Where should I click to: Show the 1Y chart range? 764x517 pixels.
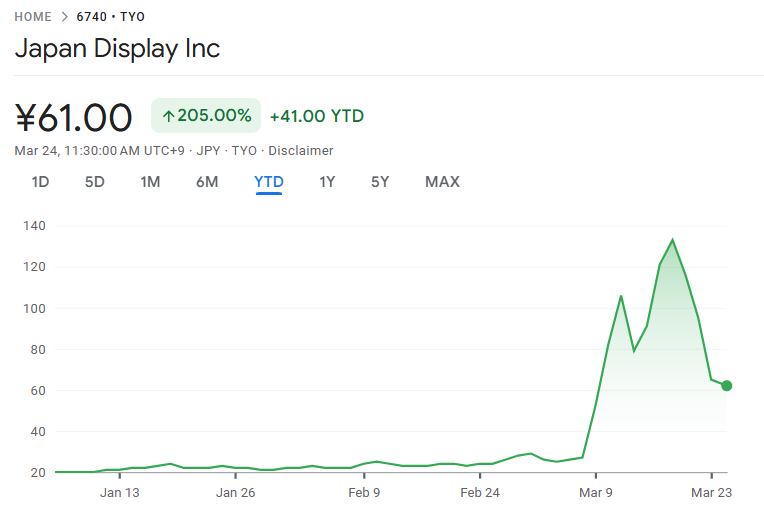[327, 182]
